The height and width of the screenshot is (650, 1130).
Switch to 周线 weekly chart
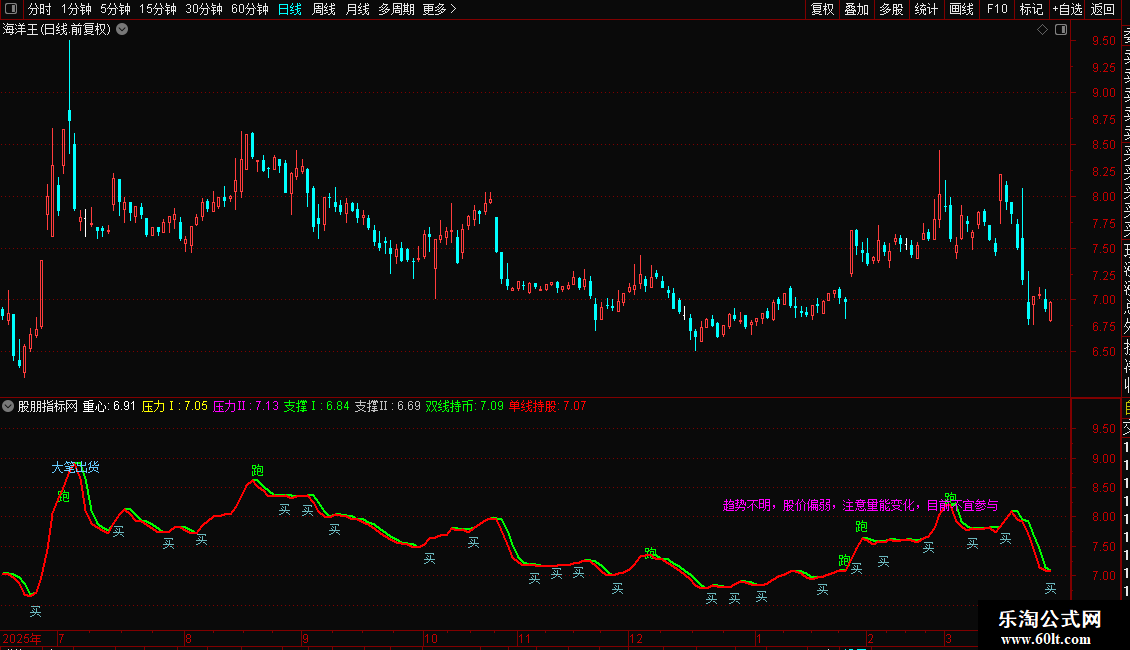coord(324,9)
